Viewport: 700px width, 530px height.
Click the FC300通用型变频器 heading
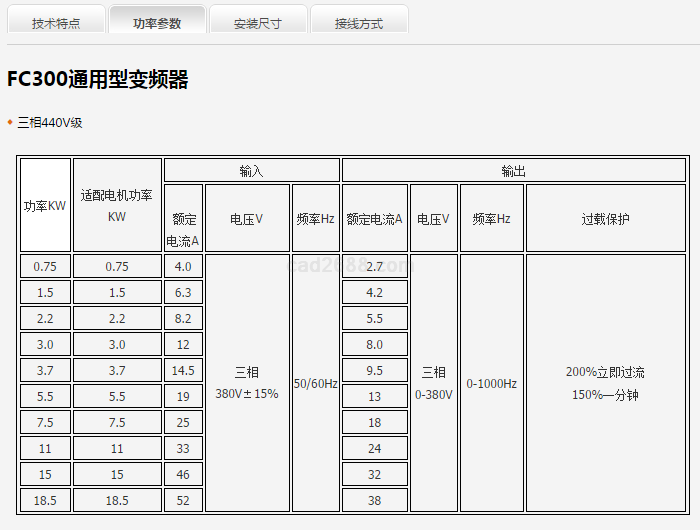(x=98, y=80)
